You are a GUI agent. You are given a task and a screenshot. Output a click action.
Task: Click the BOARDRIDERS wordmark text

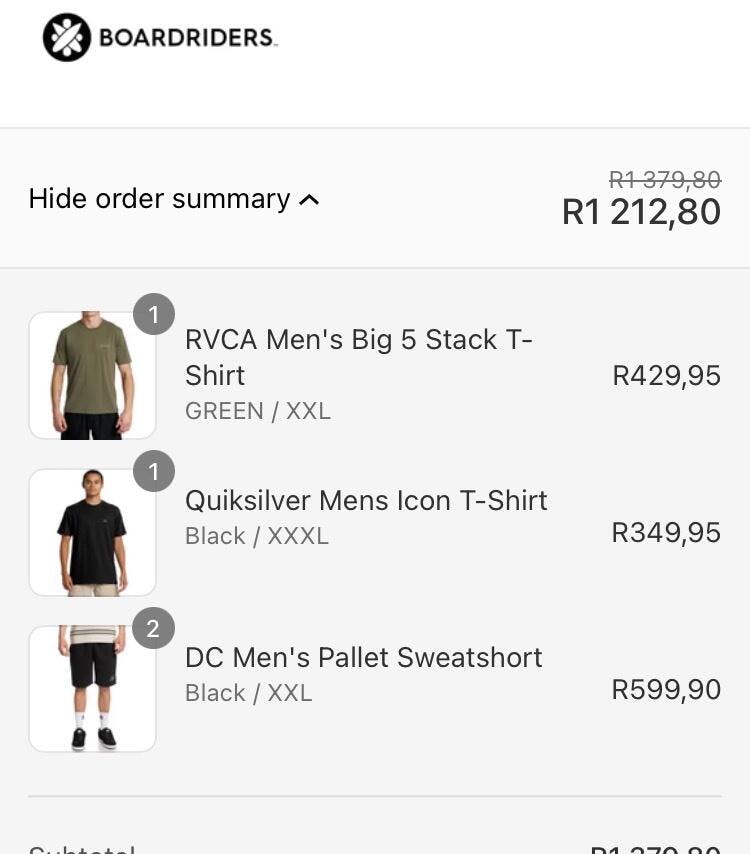[x=187, y=39]
